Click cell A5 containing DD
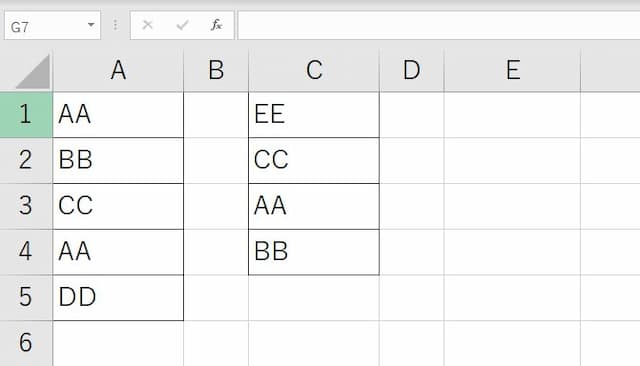Image resolution: width=640 pixels, height=366 pixels. point(118,297)
